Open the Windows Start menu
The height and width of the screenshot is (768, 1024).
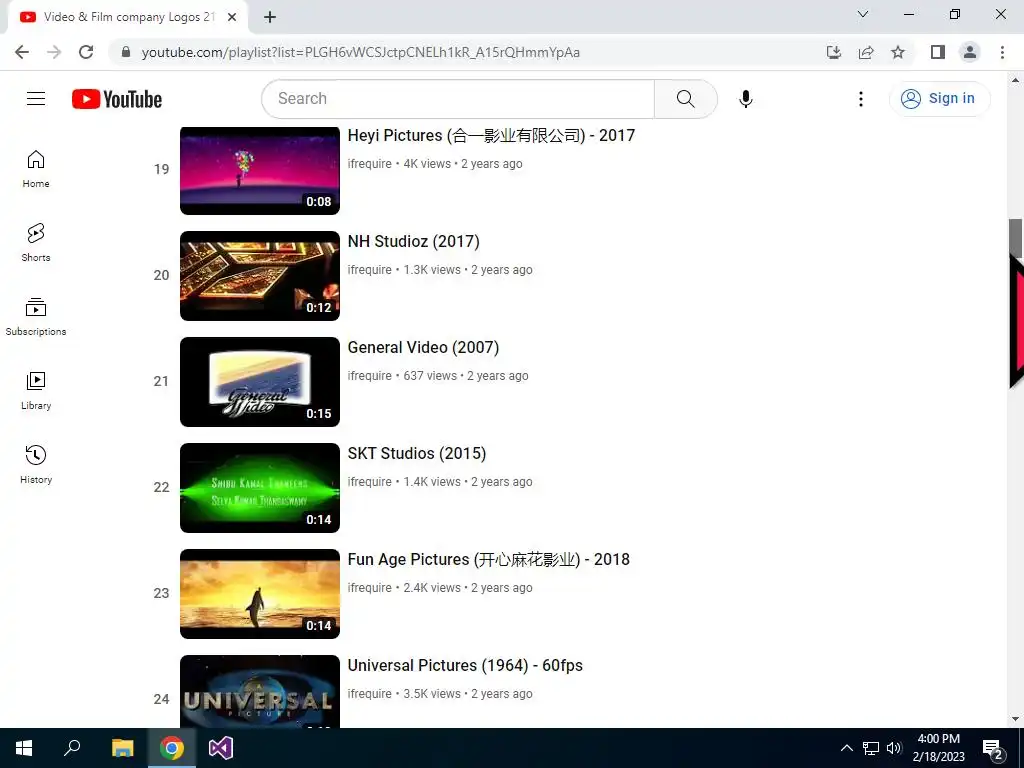tap(24, 748)
